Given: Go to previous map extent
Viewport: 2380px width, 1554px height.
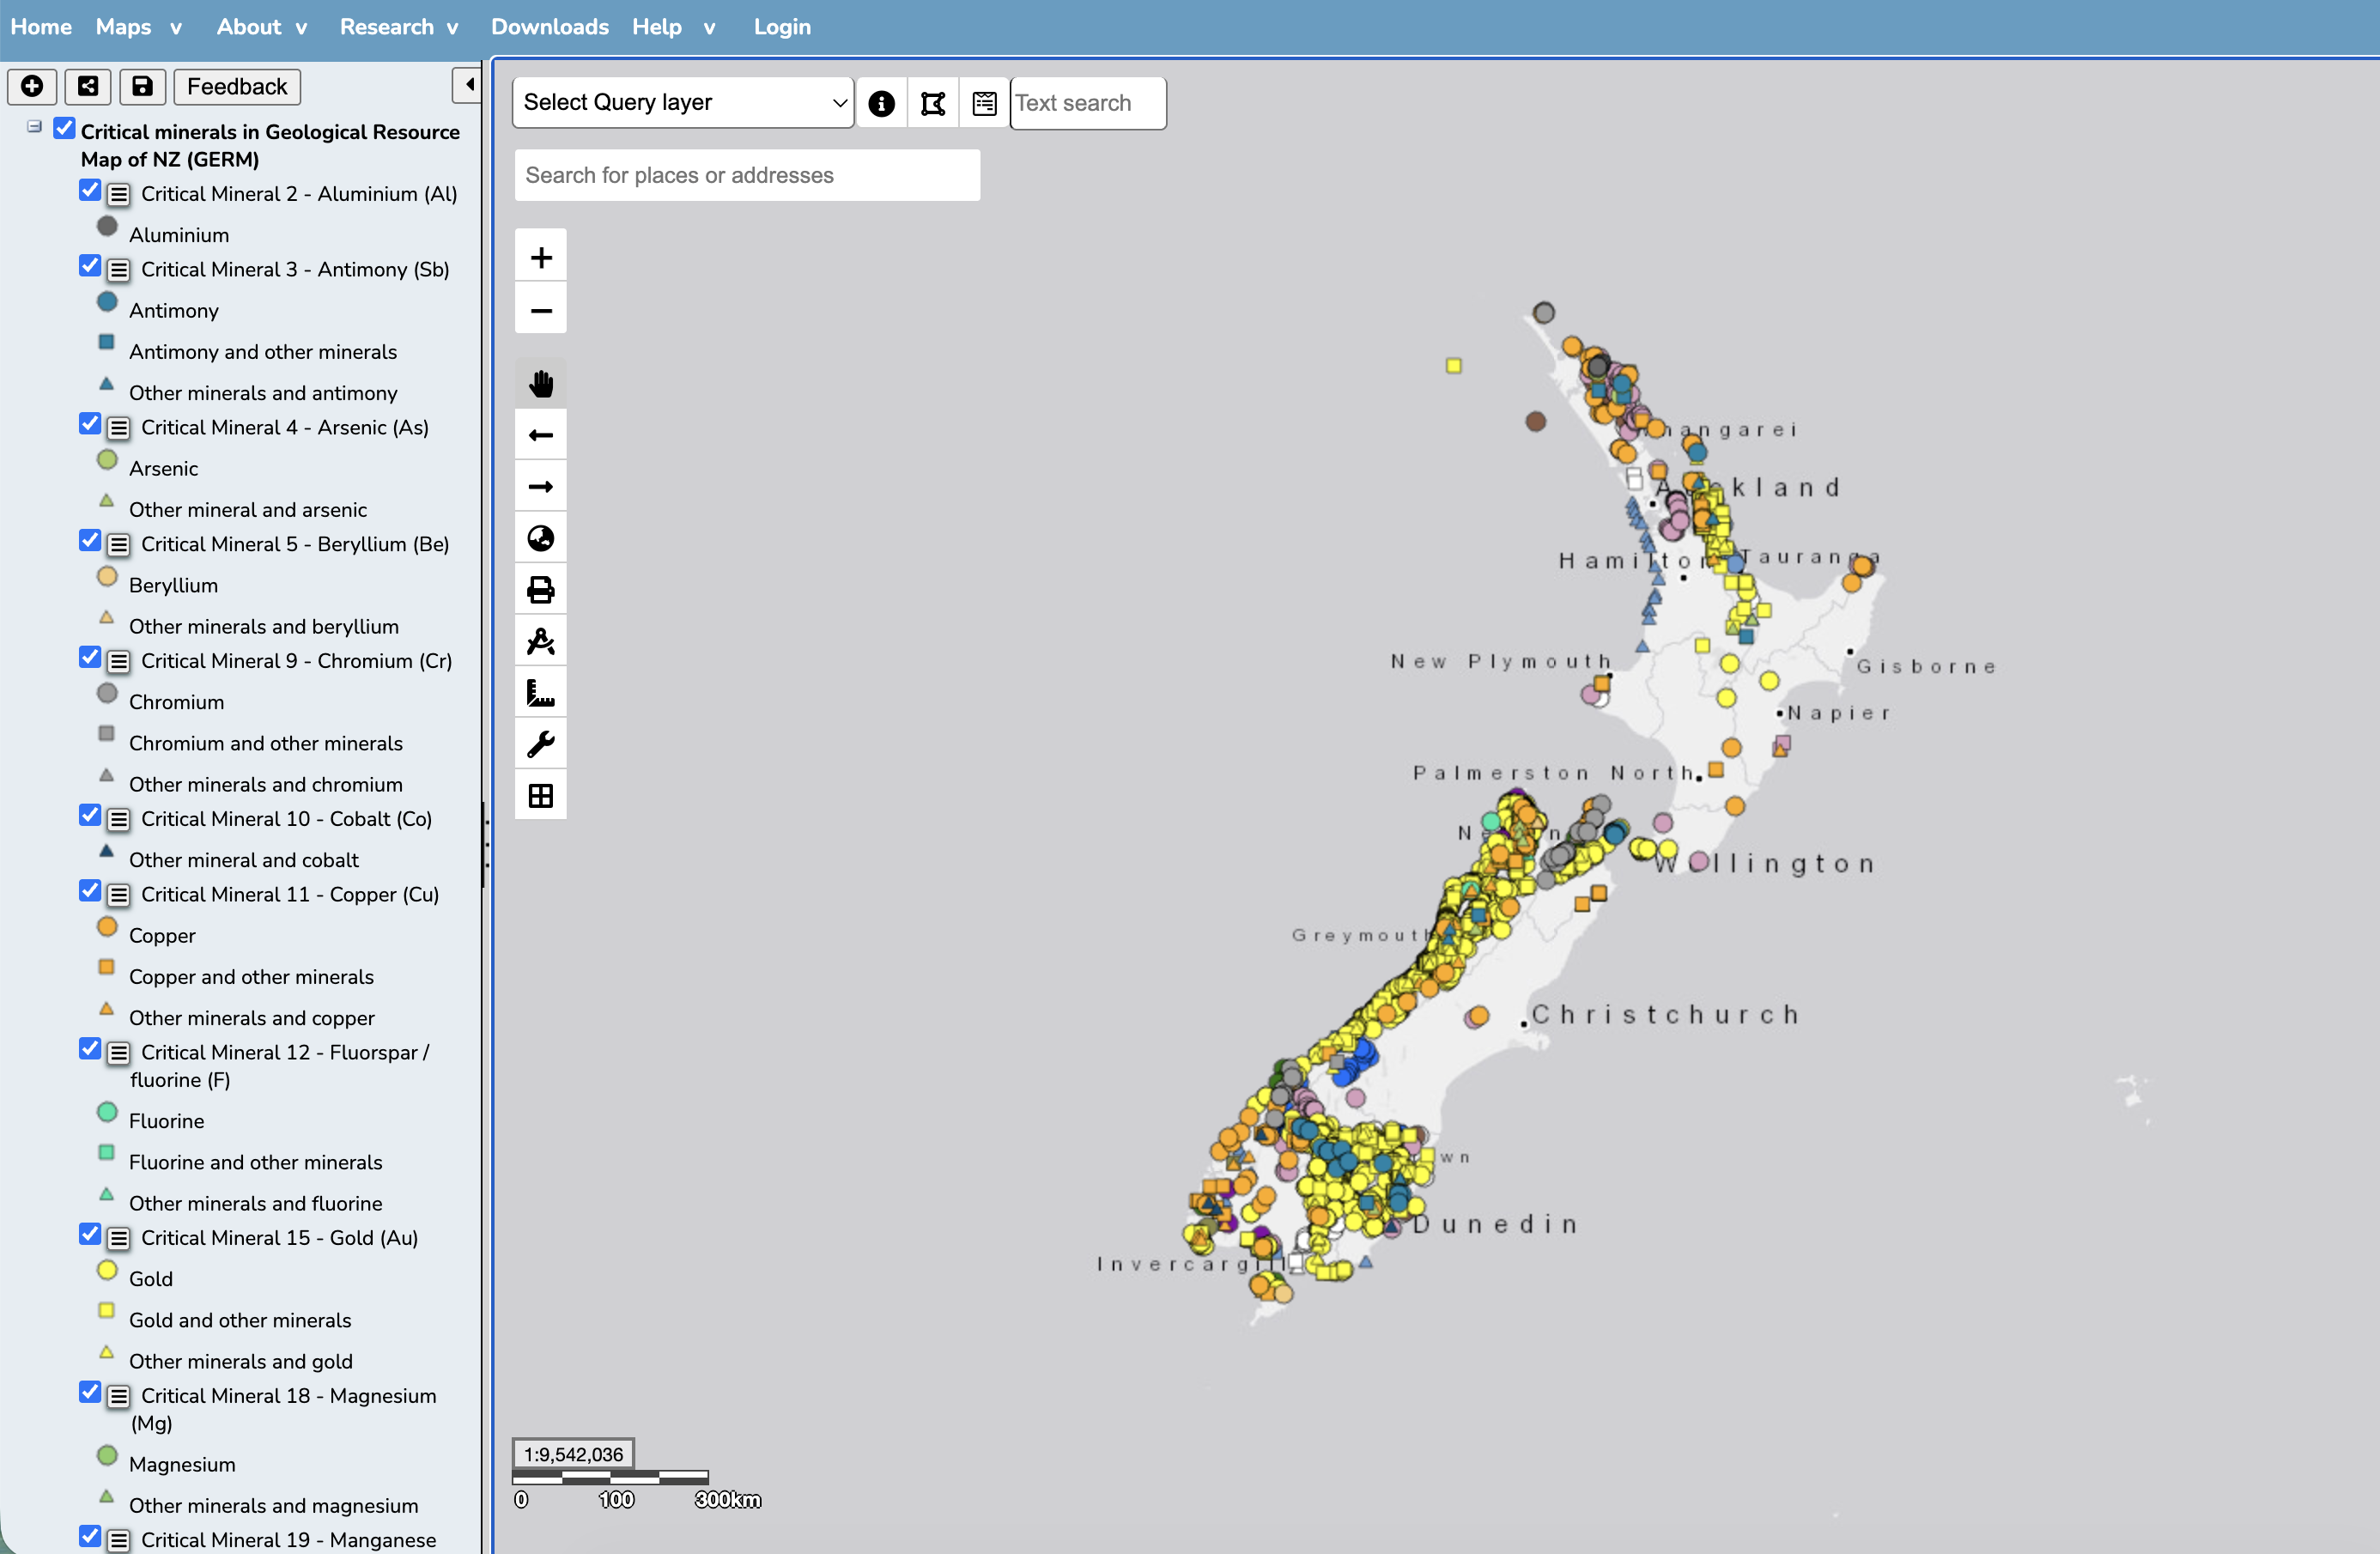Looking at the screenshot, I should (x=541, y=435).
